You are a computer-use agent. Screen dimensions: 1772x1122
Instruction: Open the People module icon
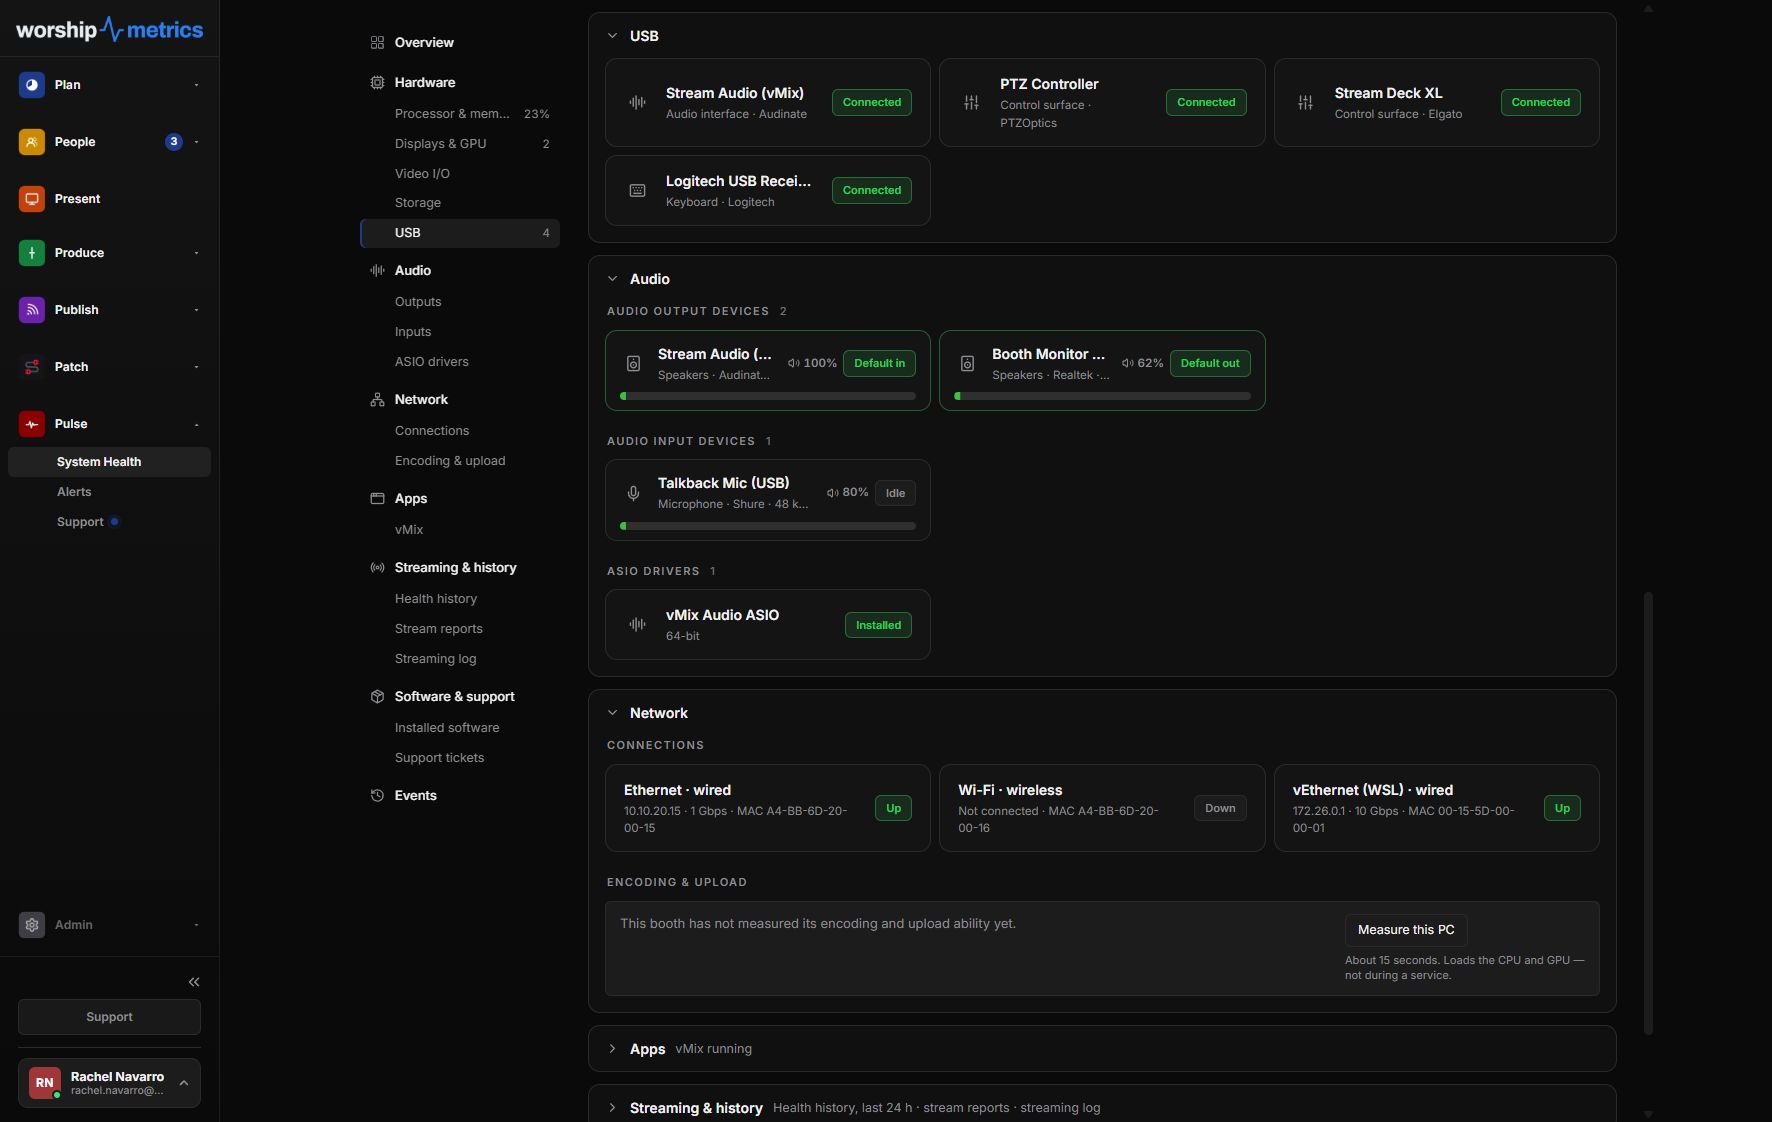(32, 142)
